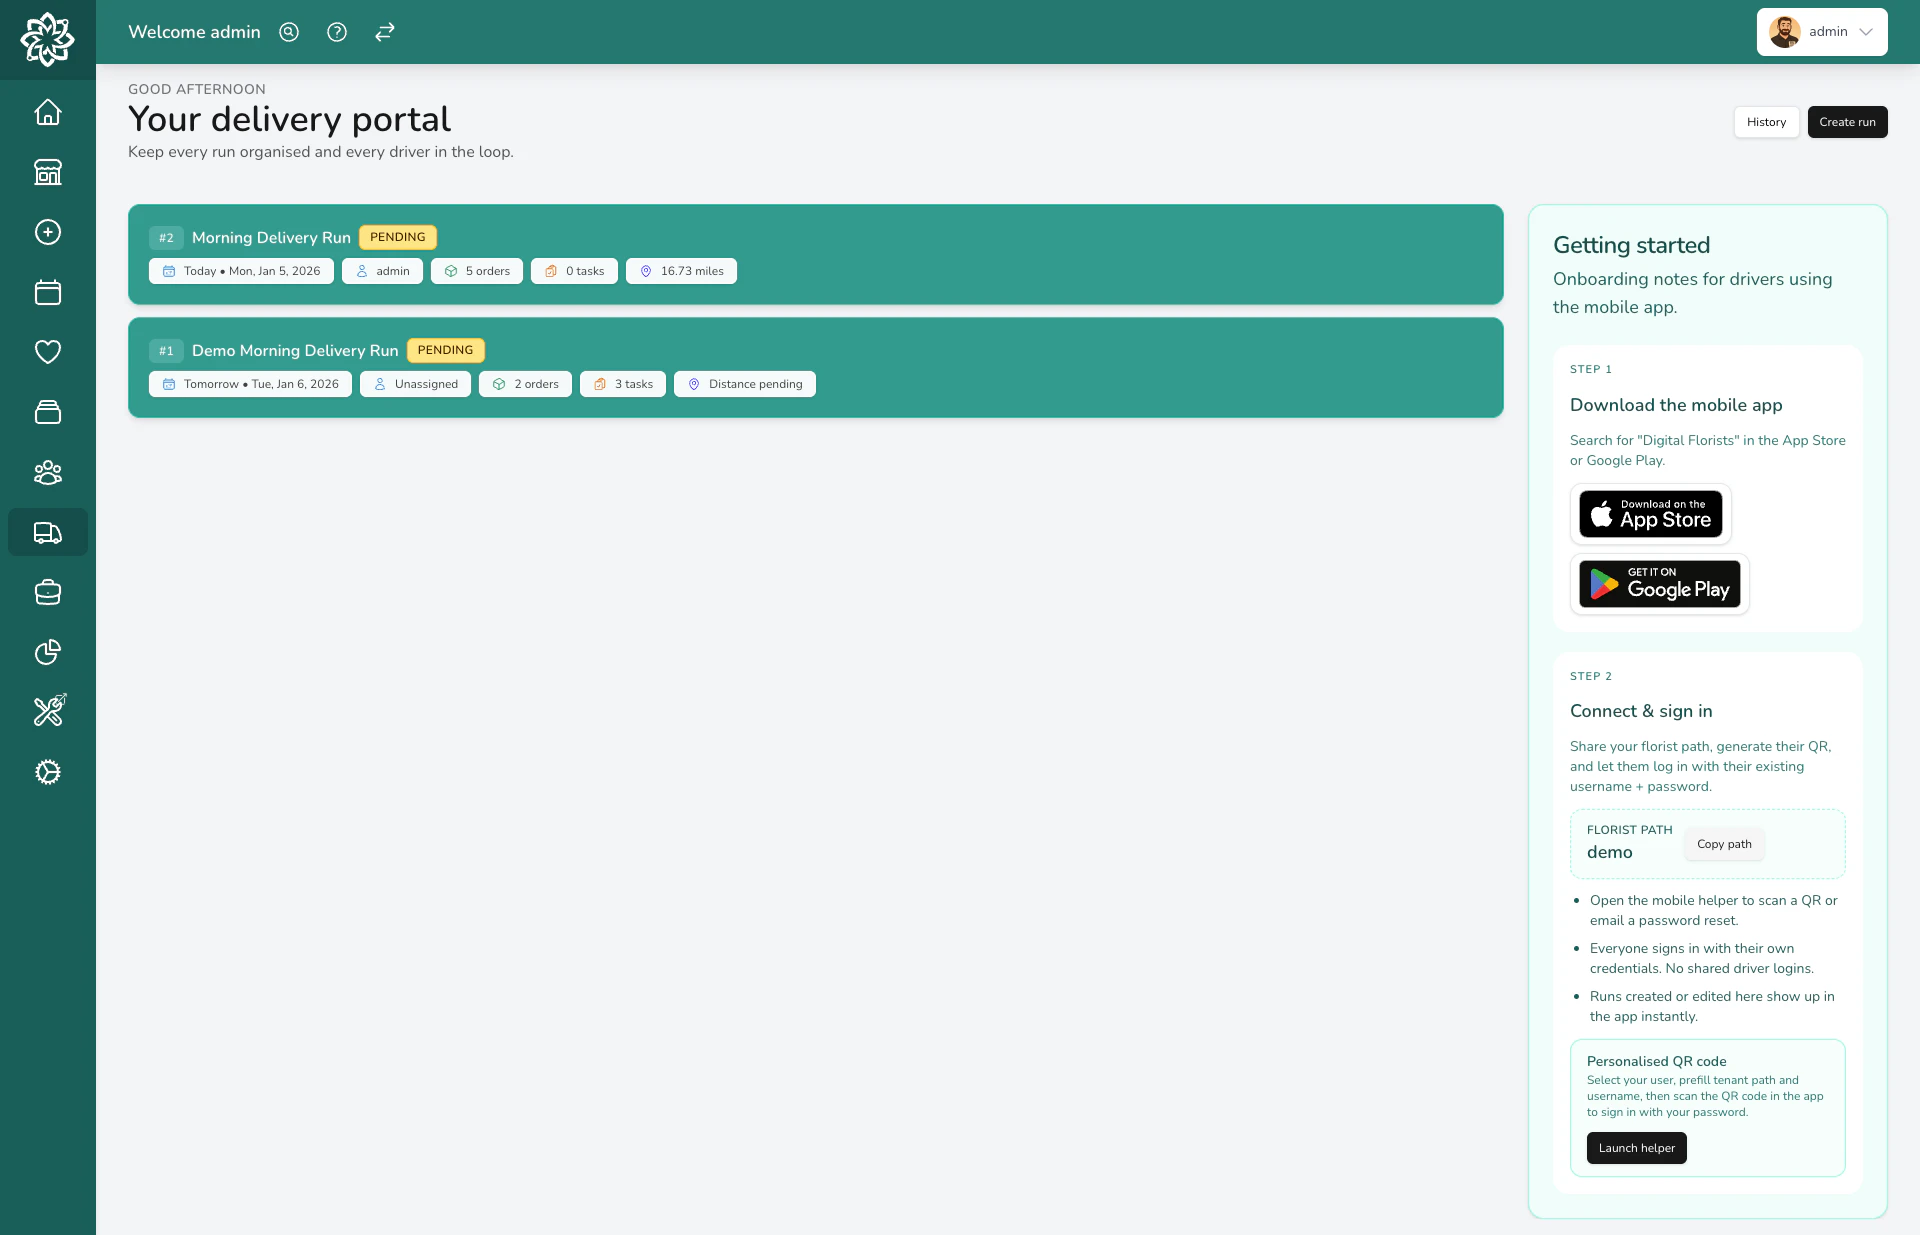
Task: Click the Create run button
Action: click(x=1847, y=122)
